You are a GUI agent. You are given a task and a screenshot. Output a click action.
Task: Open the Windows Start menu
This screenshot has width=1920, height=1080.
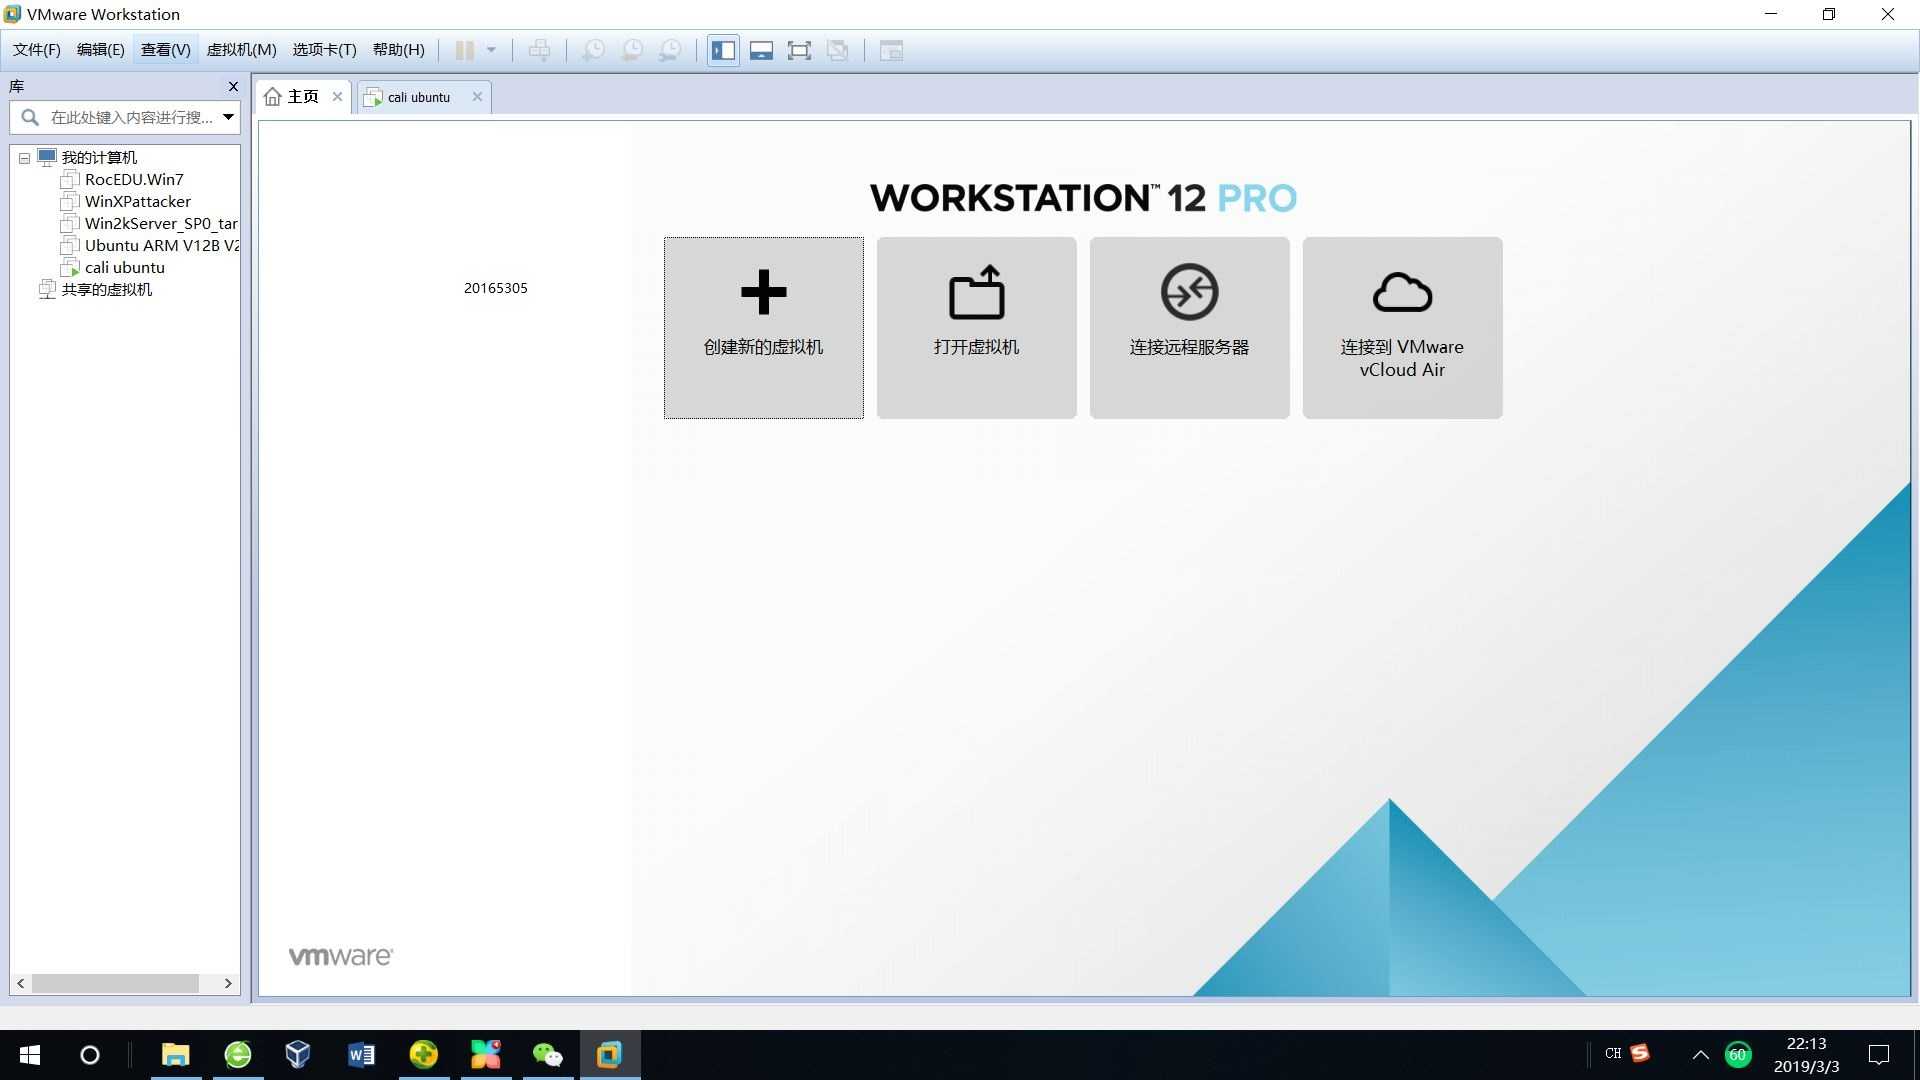pyautogui.click(x=30, y=1055)
